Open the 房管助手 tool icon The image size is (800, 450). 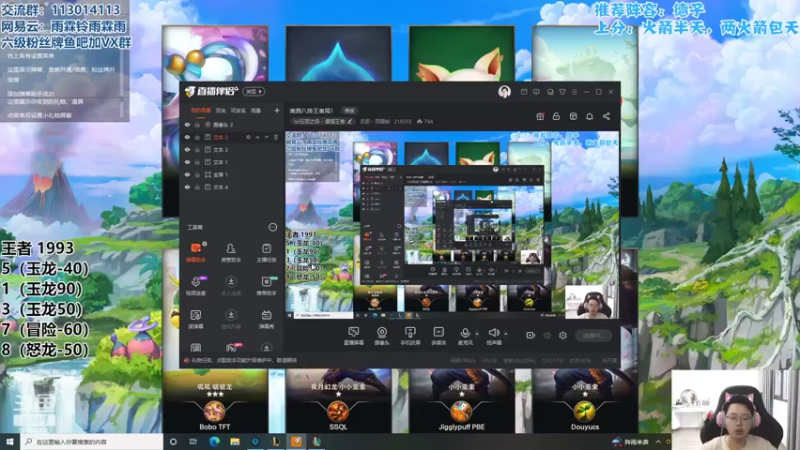231,252
